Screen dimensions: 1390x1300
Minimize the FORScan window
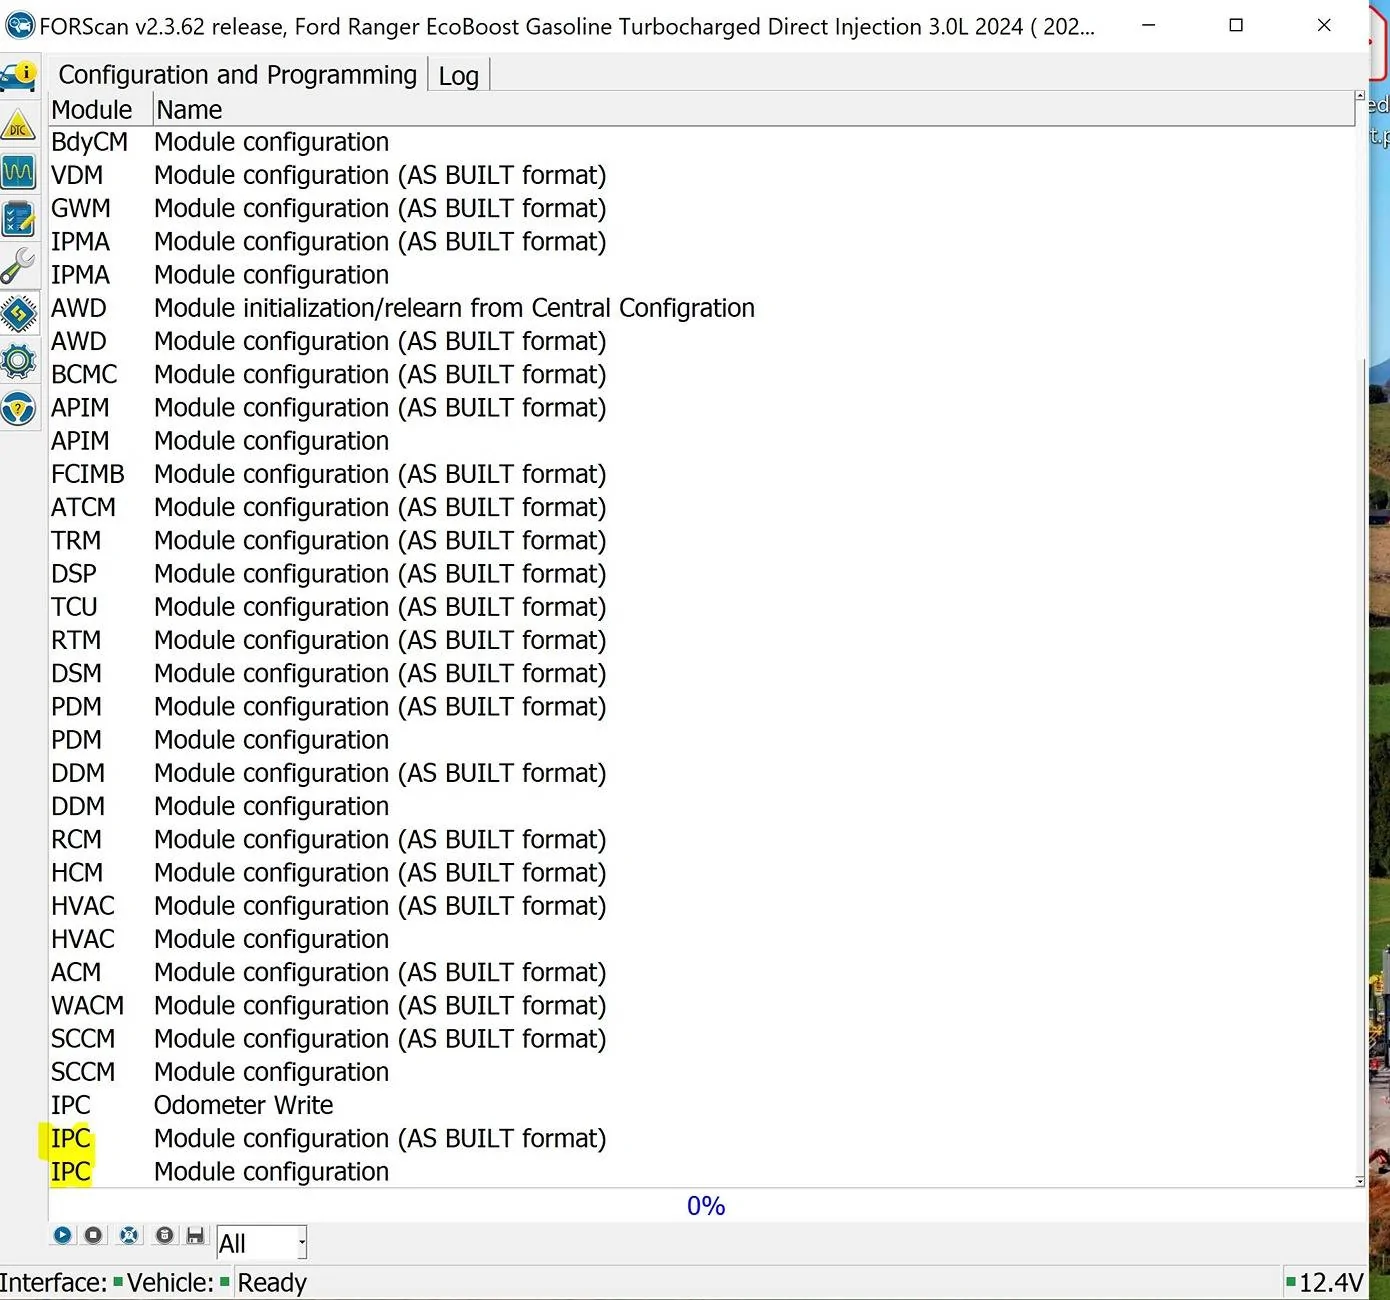[x=1149, y=25]
